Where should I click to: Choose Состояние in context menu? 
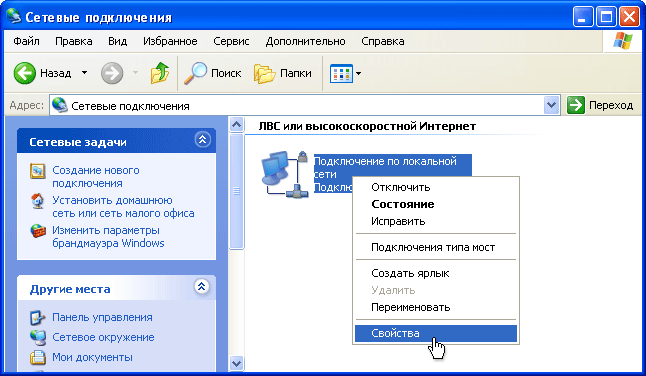[x=436, y=204]
